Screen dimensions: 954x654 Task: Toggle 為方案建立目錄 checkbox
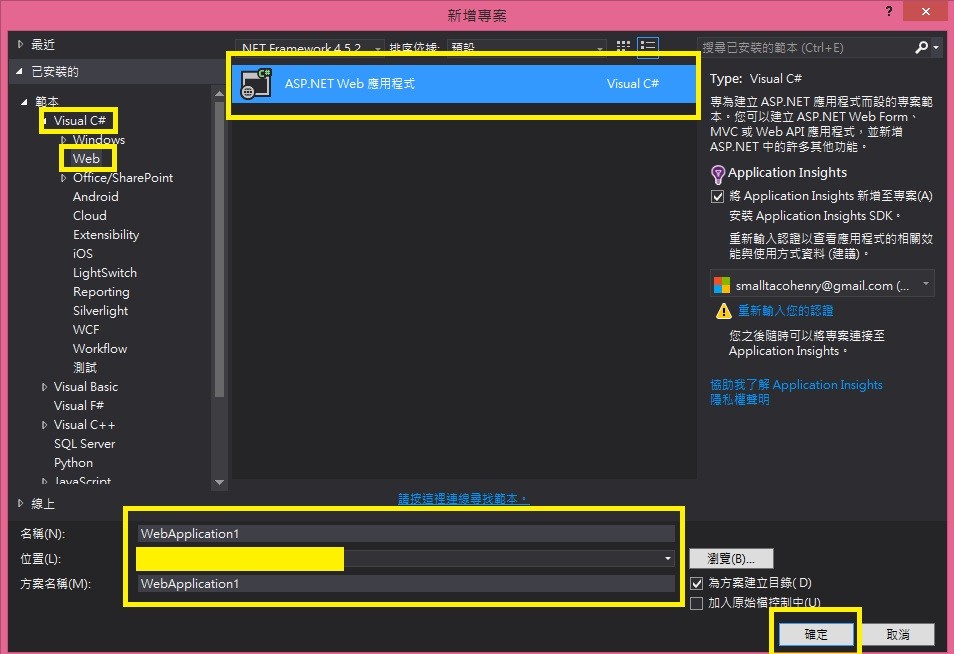point(697,583)
